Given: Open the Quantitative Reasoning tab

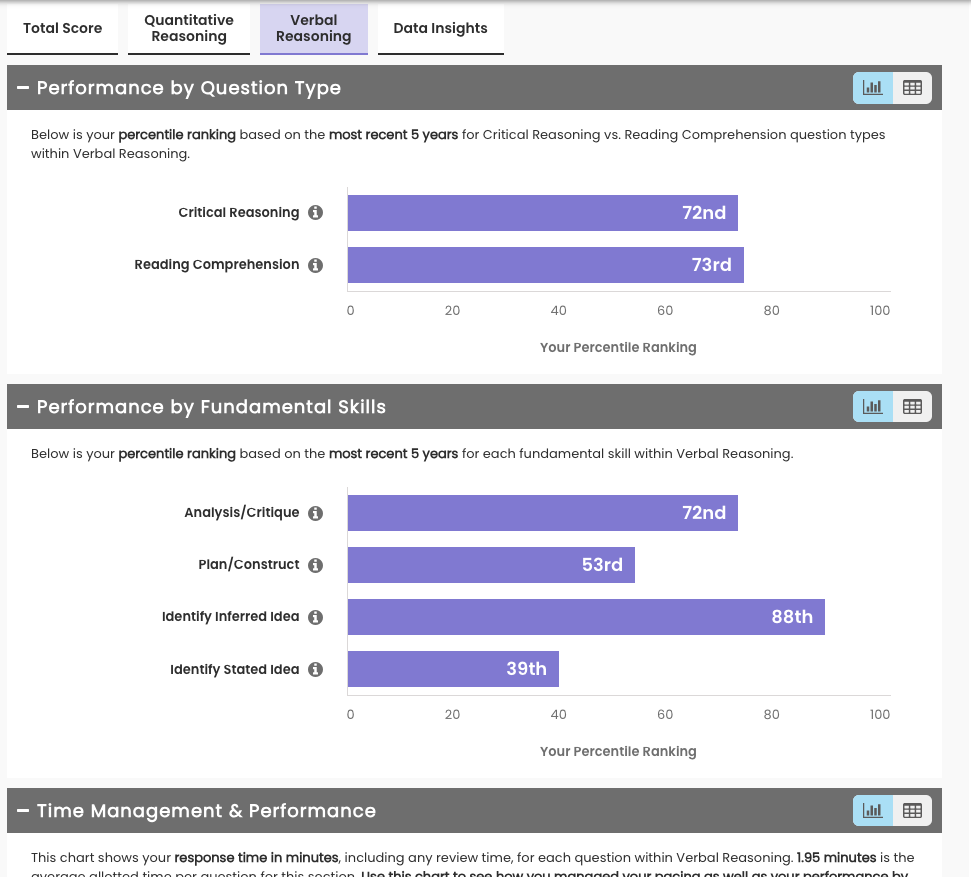Looking at the screenshot, I should point(189,28).
